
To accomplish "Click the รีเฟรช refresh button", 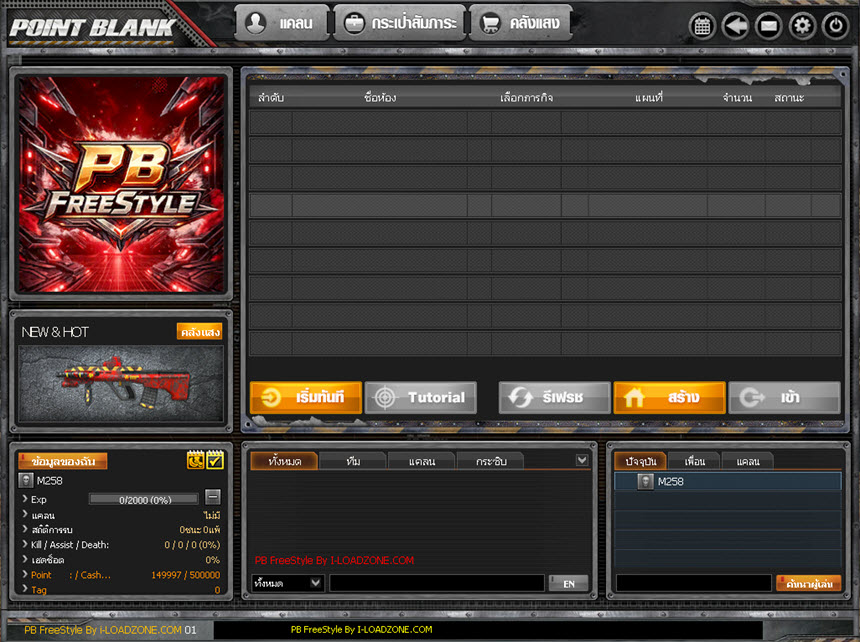I will tap(555, 397).
